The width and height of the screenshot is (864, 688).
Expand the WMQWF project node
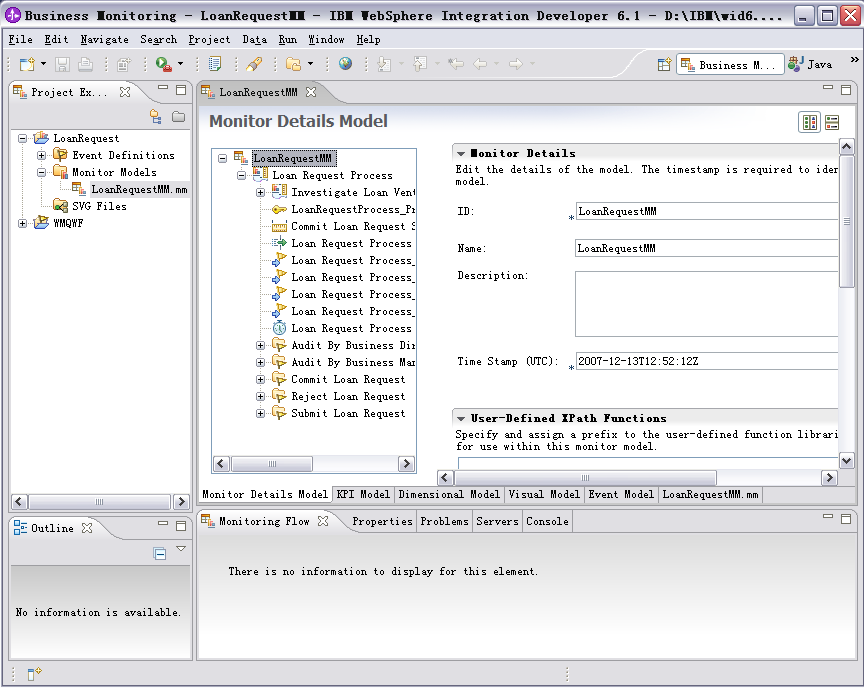pyautogui.click(x=22, y=223)
